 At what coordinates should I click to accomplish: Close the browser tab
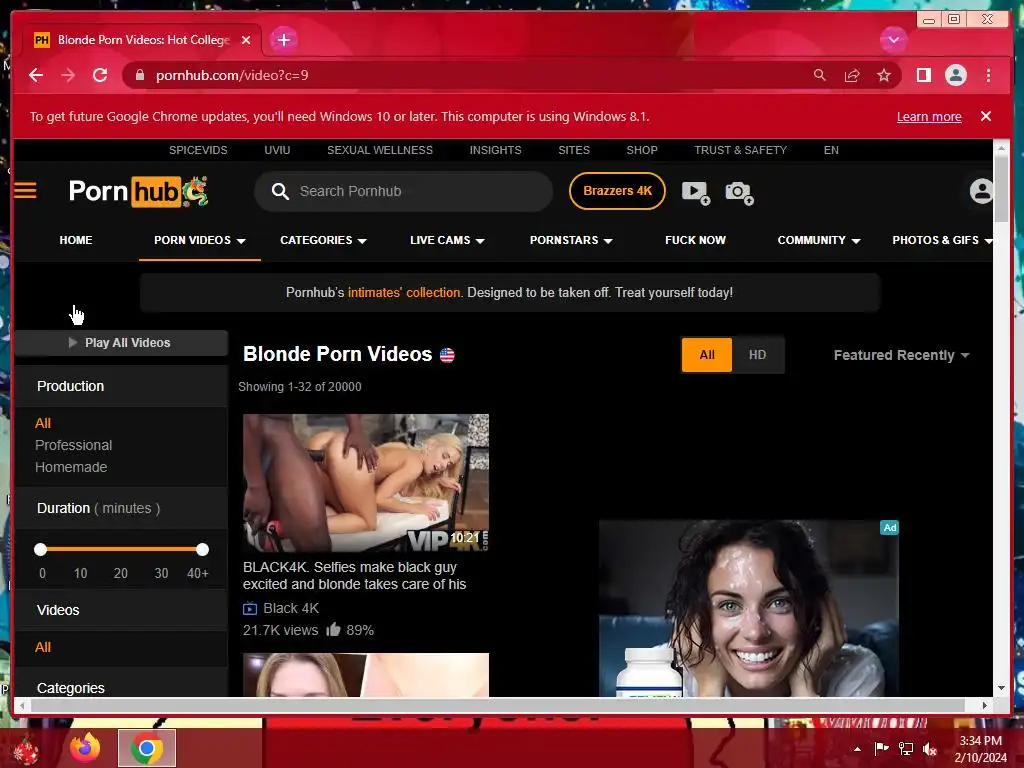246,40
